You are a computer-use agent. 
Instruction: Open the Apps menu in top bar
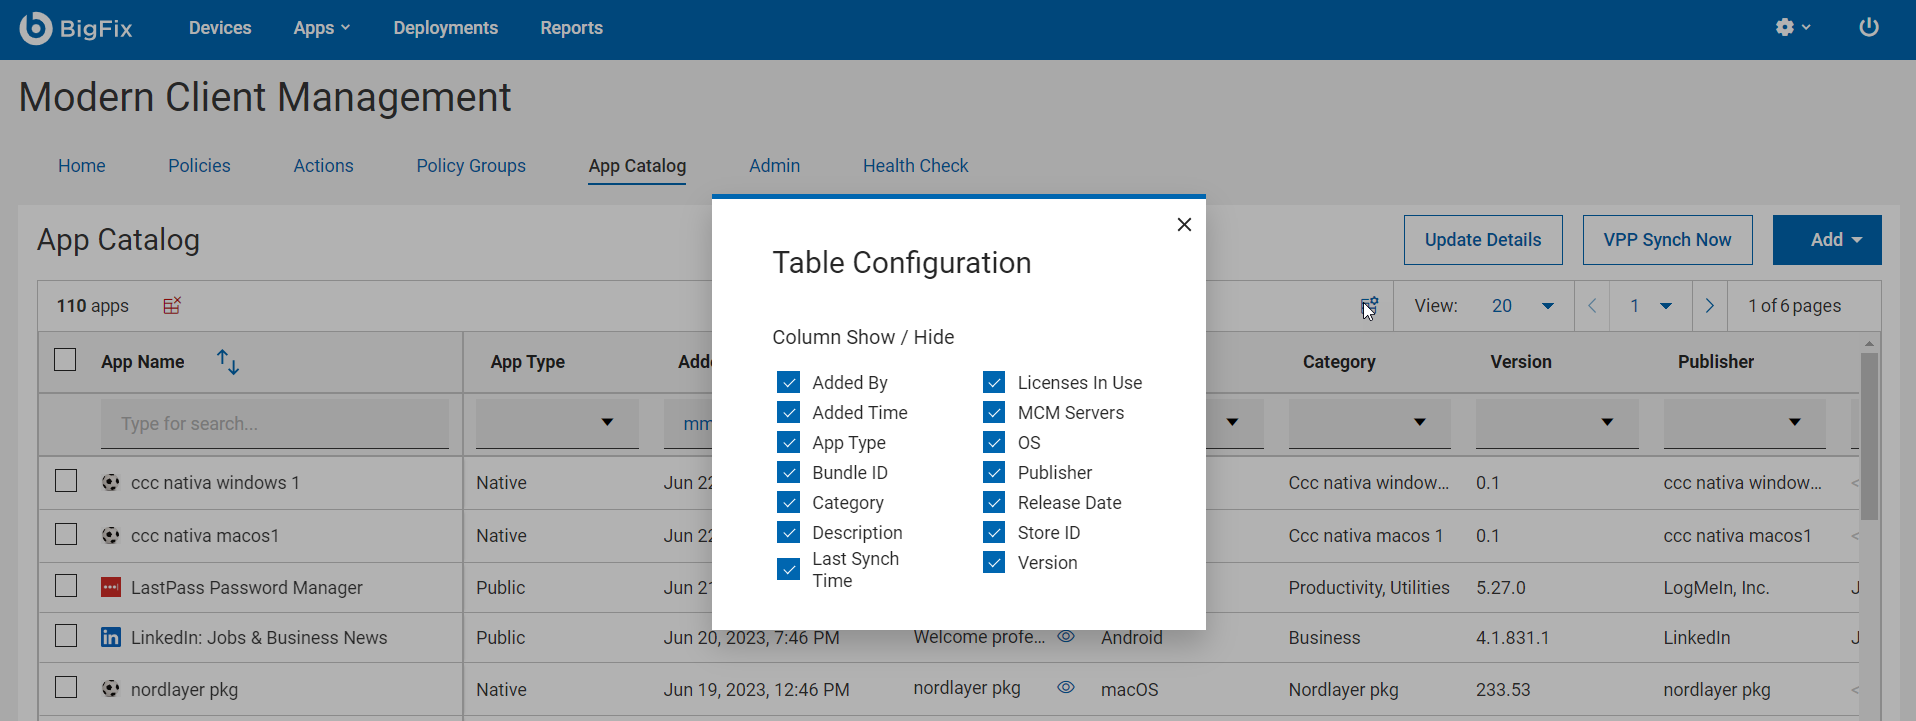pyautogui.click(x=321, y=28)
